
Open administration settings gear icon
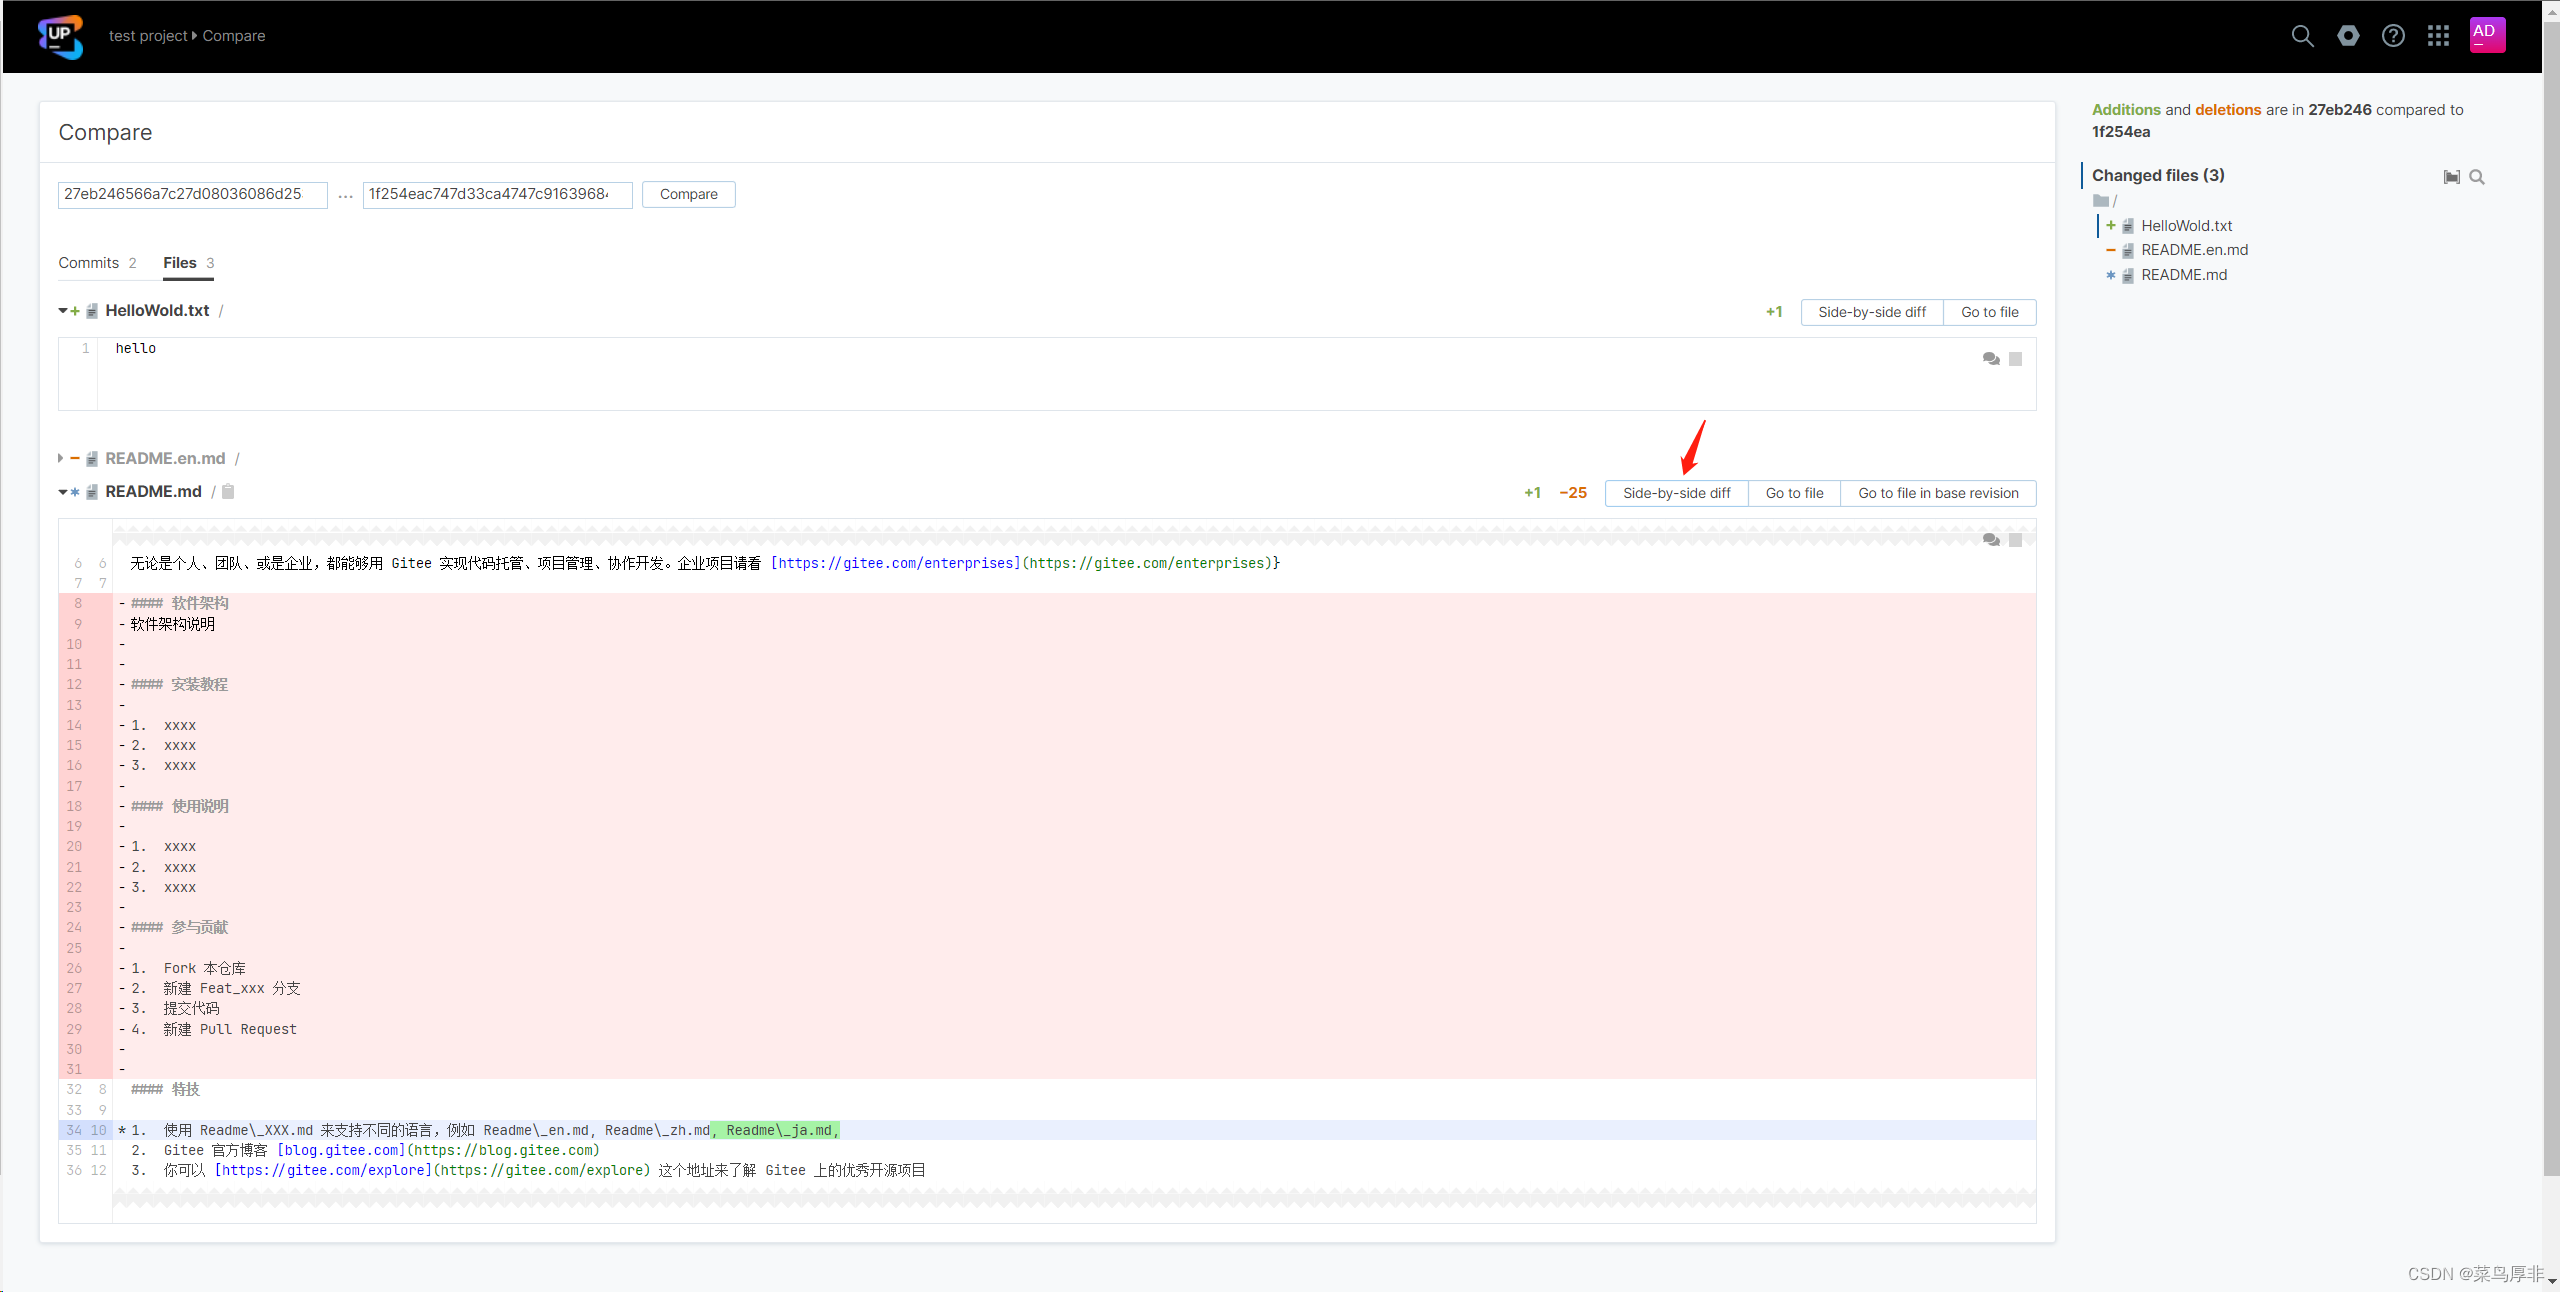(x=2348, y=36)
